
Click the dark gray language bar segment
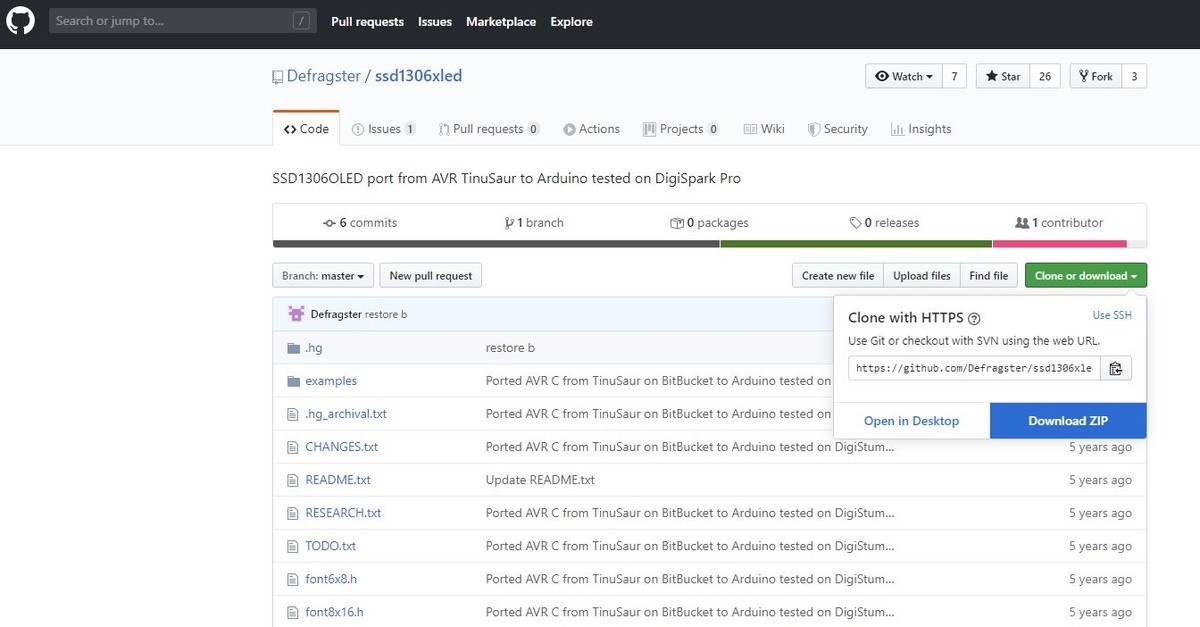click(496, 244)
